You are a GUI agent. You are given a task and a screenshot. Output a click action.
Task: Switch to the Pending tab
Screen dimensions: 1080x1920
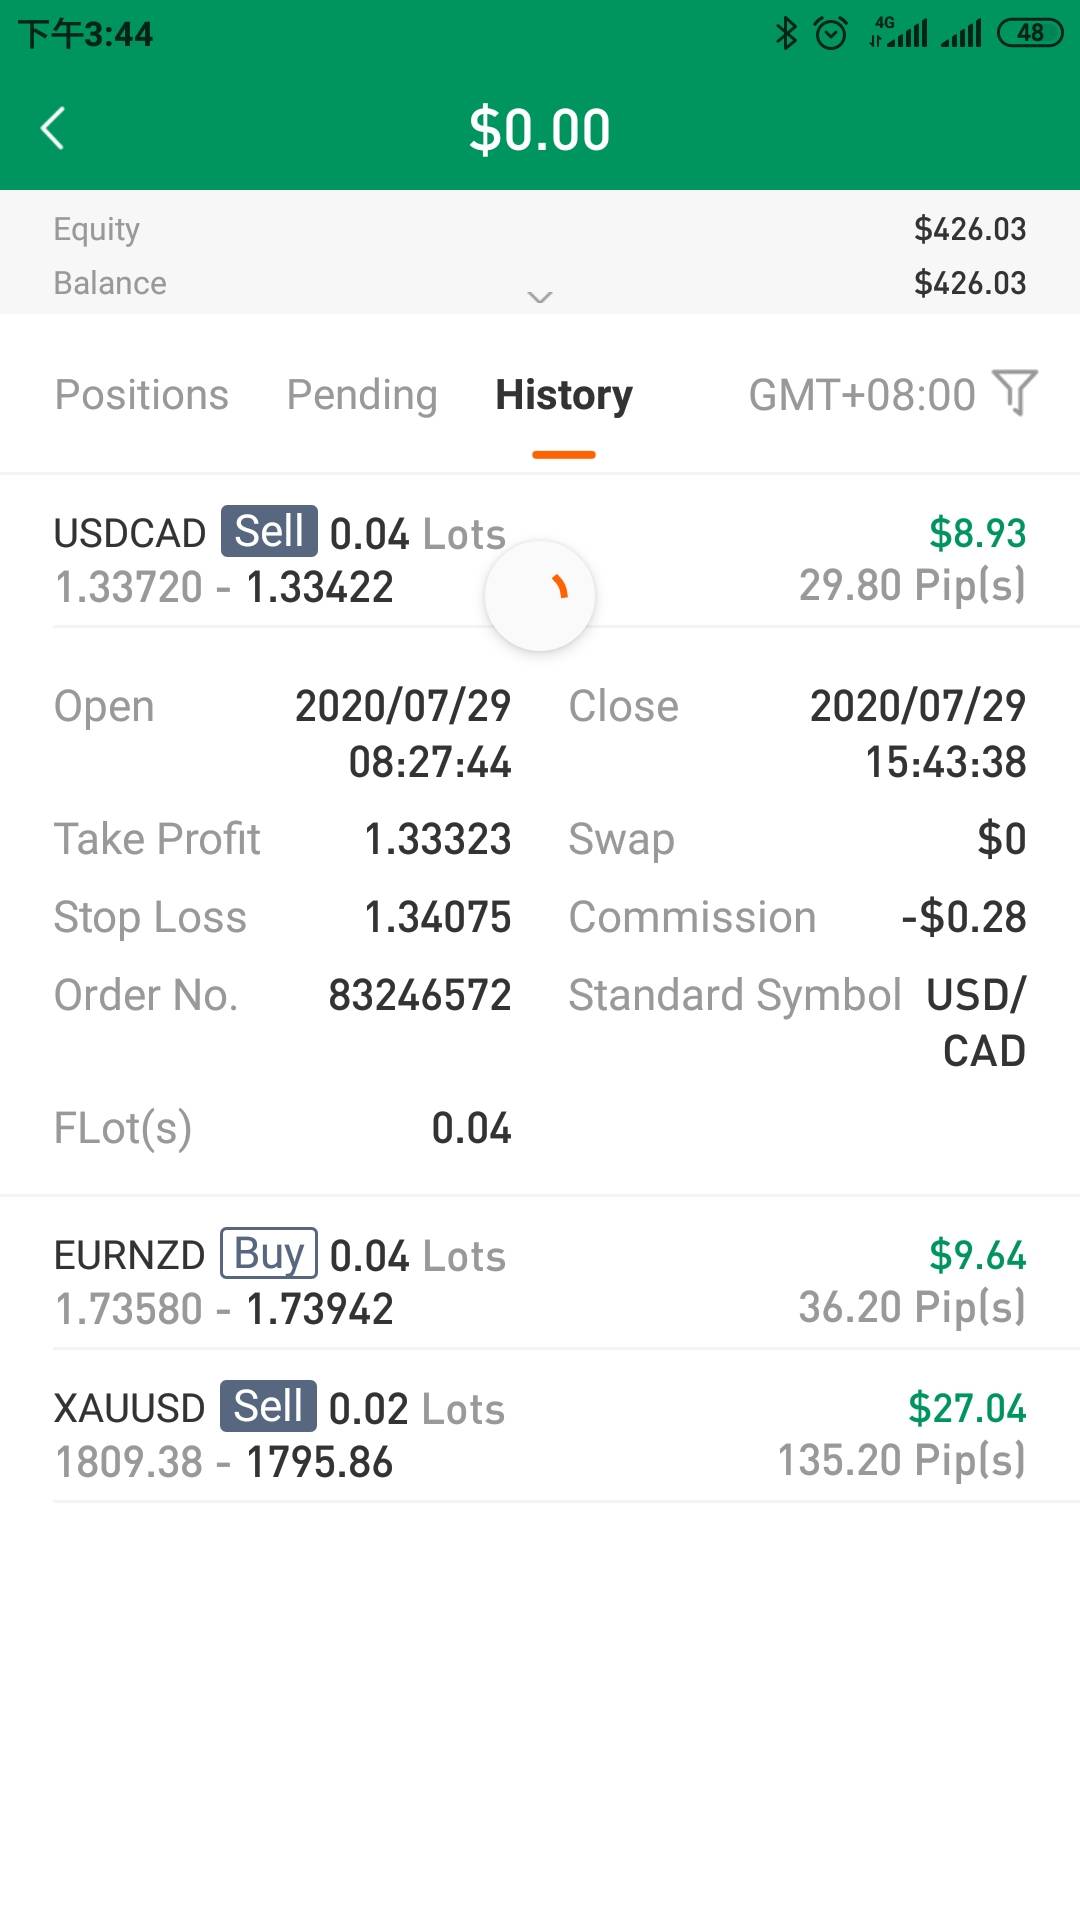pyautogui.click(x=362, y=395)
